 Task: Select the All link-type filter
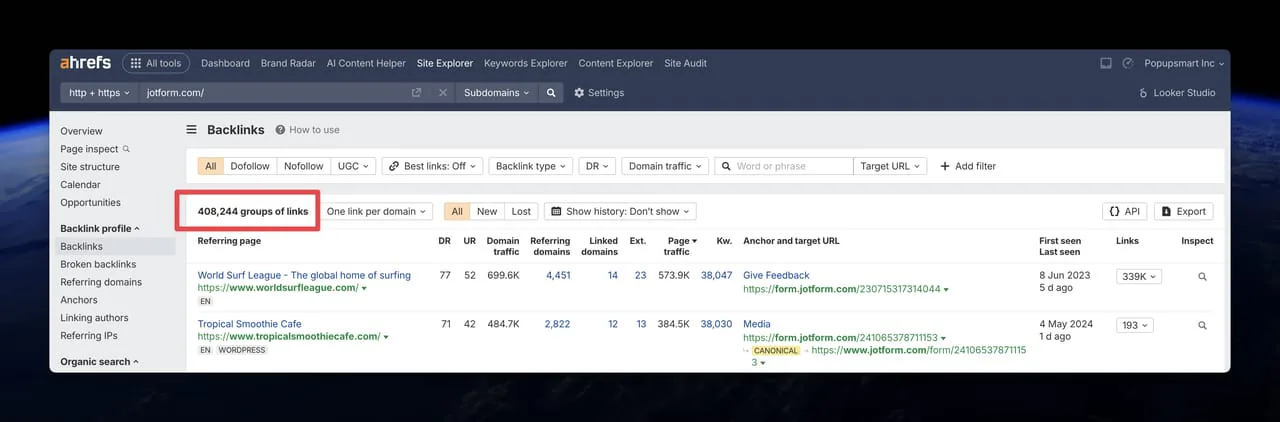point(210,166)
